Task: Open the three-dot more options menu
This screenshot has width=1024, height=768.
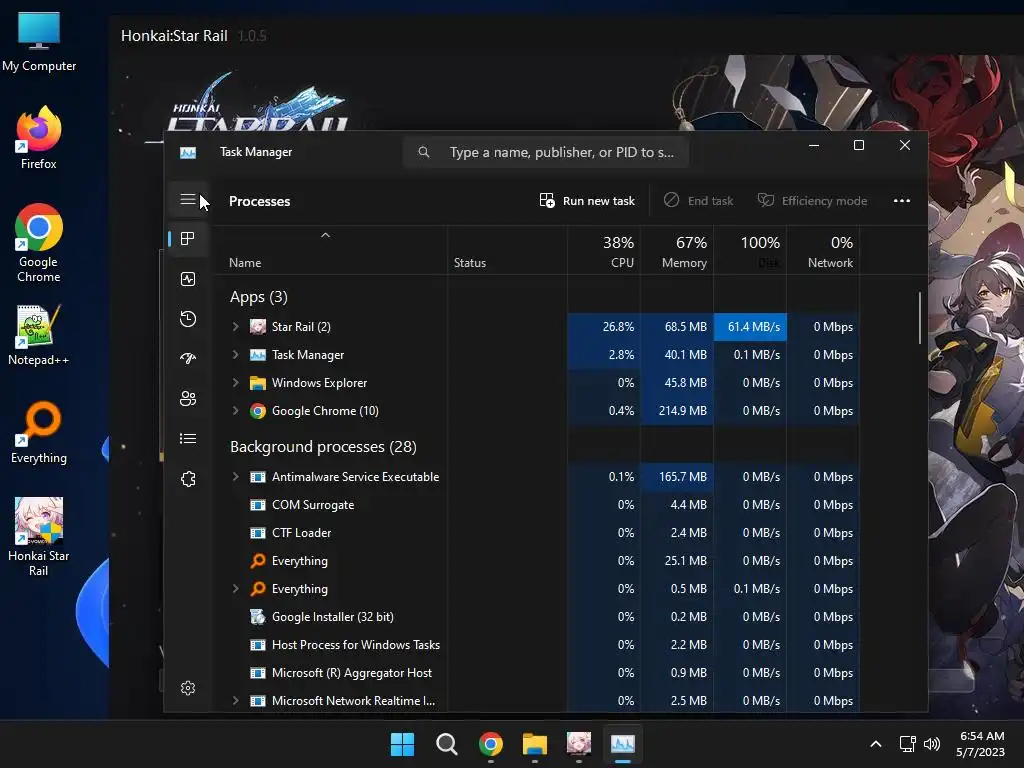Action: point(902,201)
